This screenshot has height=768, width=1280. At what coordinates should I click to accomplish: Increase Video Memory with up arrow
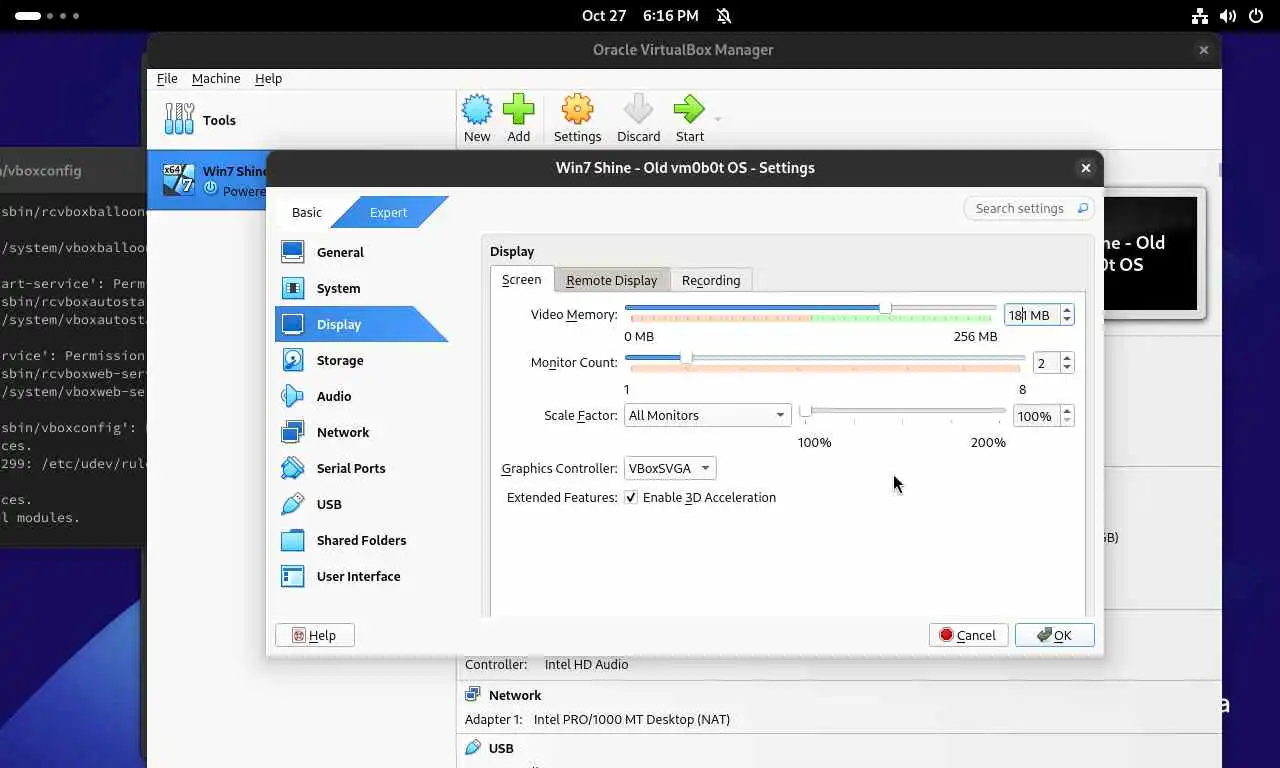[x=1067, y=310]
